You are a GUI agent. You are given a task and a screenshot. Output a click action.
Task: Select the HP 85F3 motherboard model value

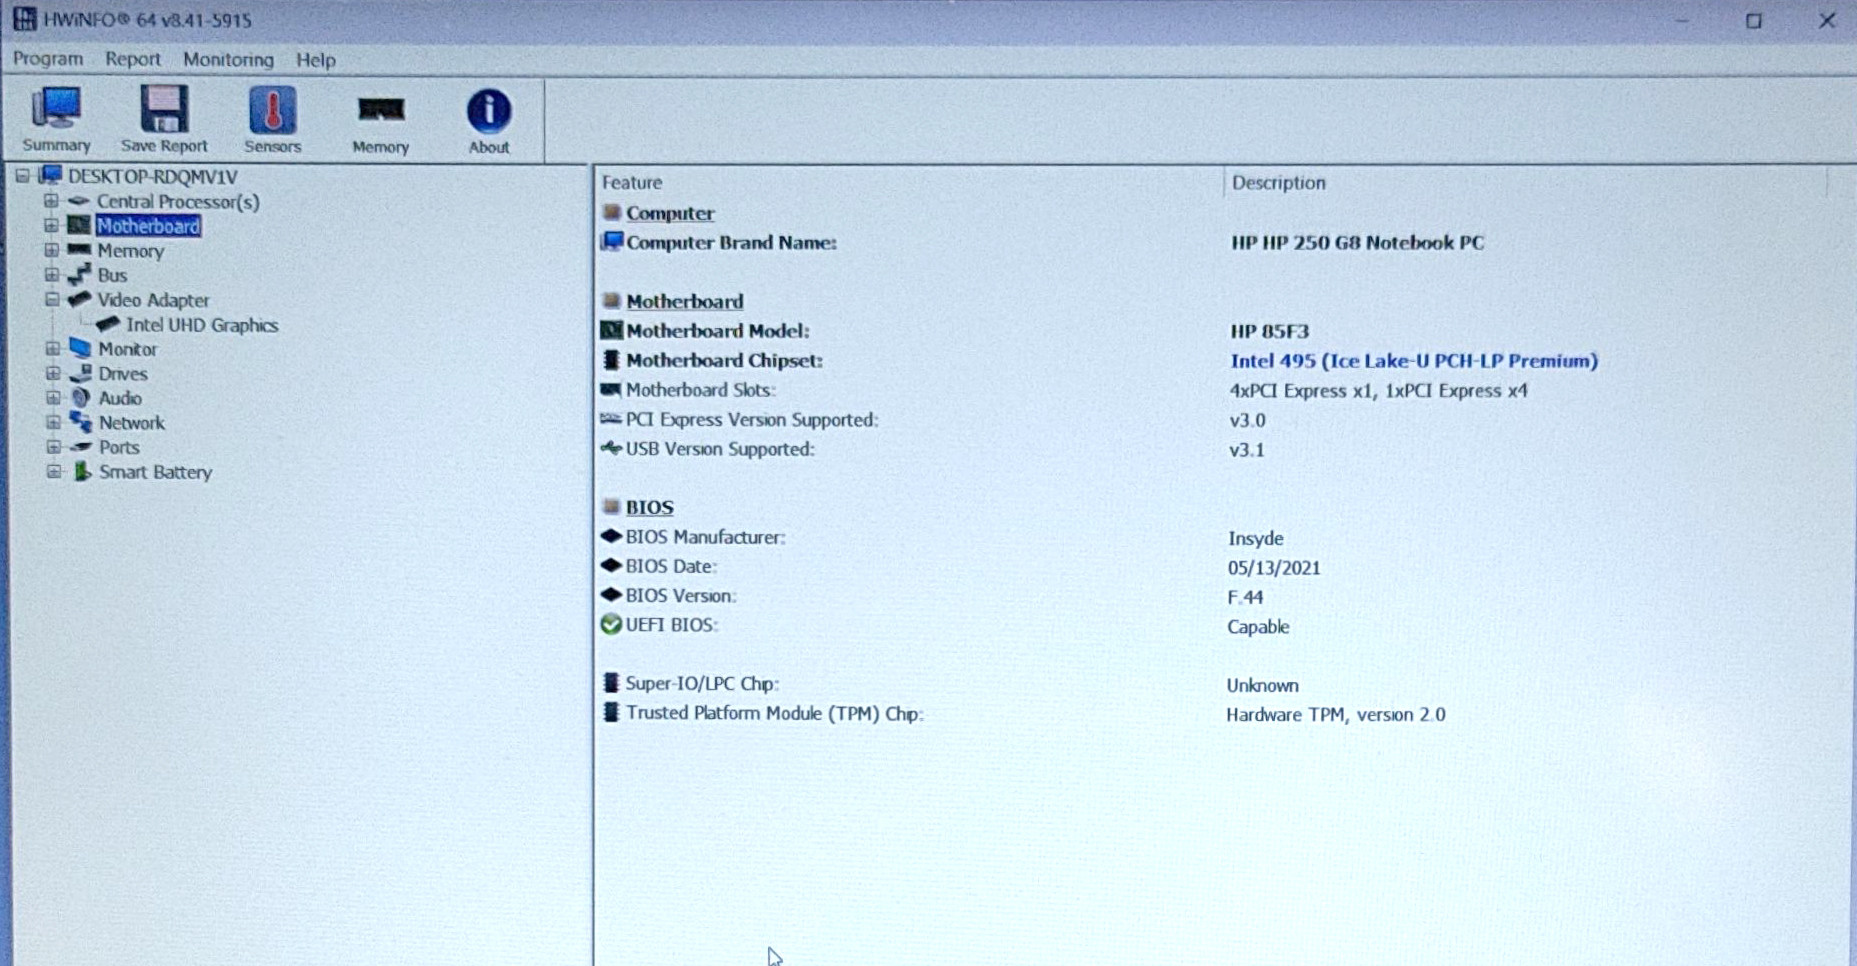click(x=1269, y=331)
